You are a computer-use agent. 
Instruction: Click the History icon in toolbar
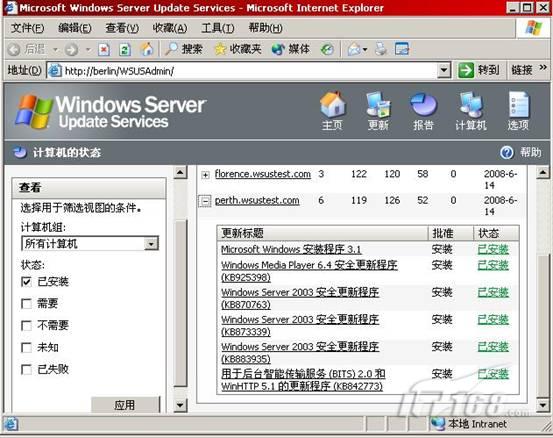click(327, 49)
